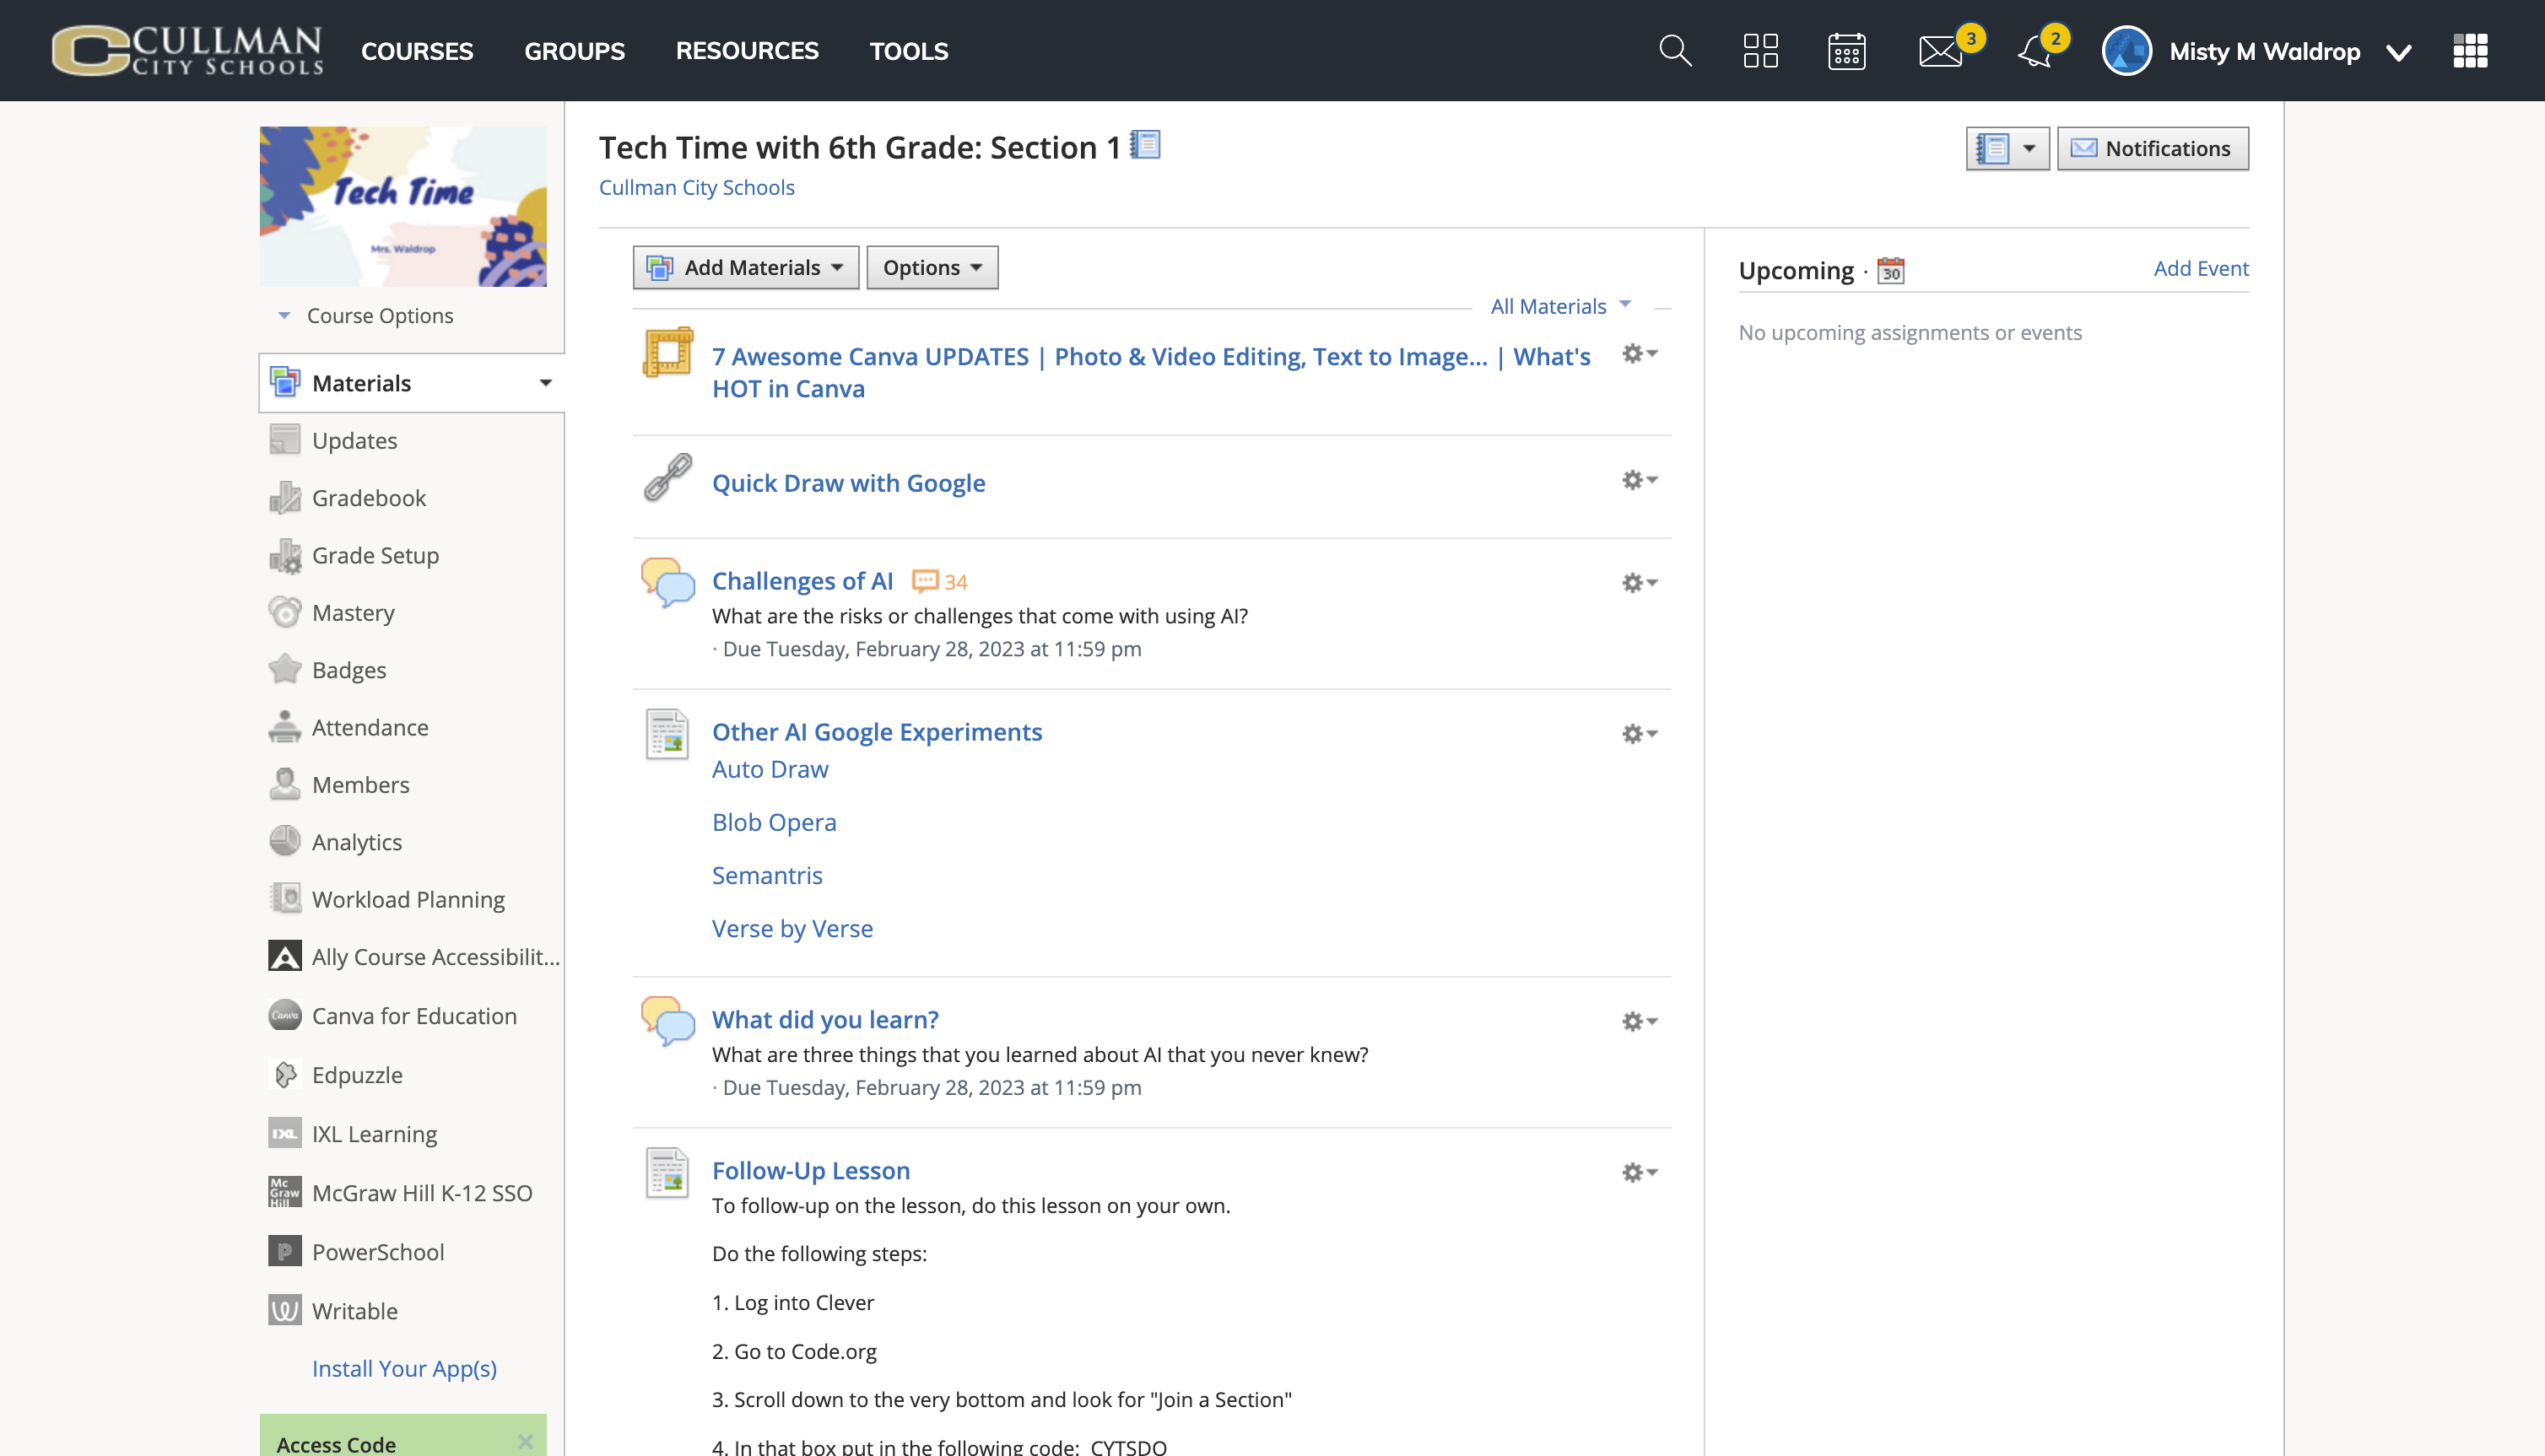Open gear menu for Challenges of AI
The width and height of the screenshot is (2545, 1456).
tap(1639, 583)
